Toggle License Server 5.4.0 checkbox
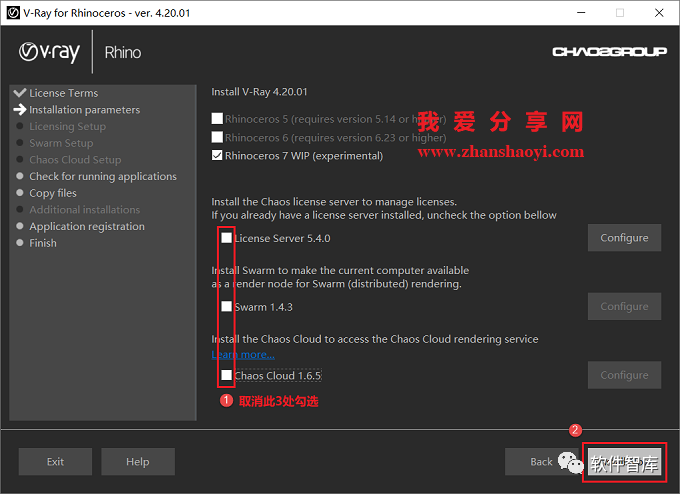 226,238
